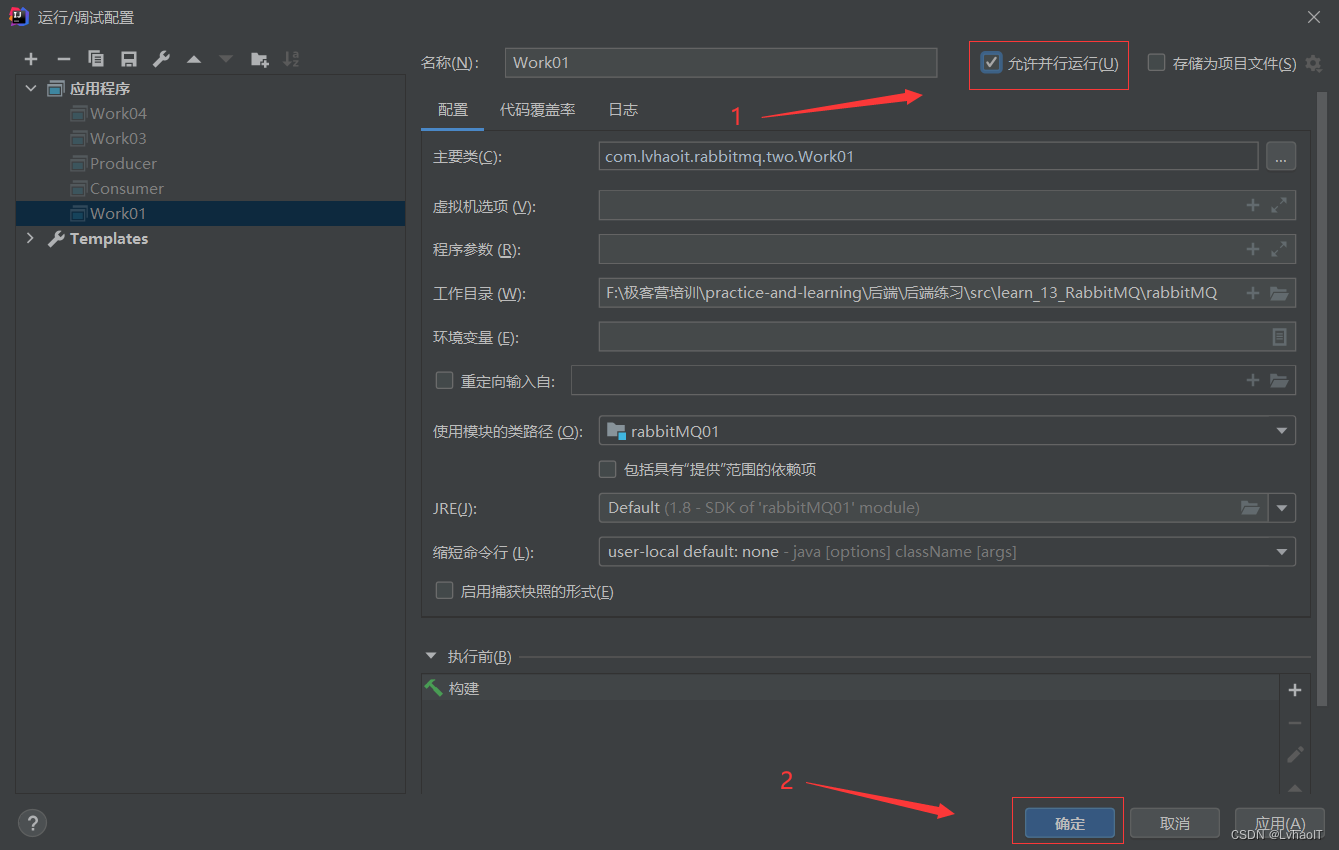Image resolution: width=1339 pixels, height=850 pixels.
Task: Collapse the 应用程序 tree node
Action: tap(30, 89)
